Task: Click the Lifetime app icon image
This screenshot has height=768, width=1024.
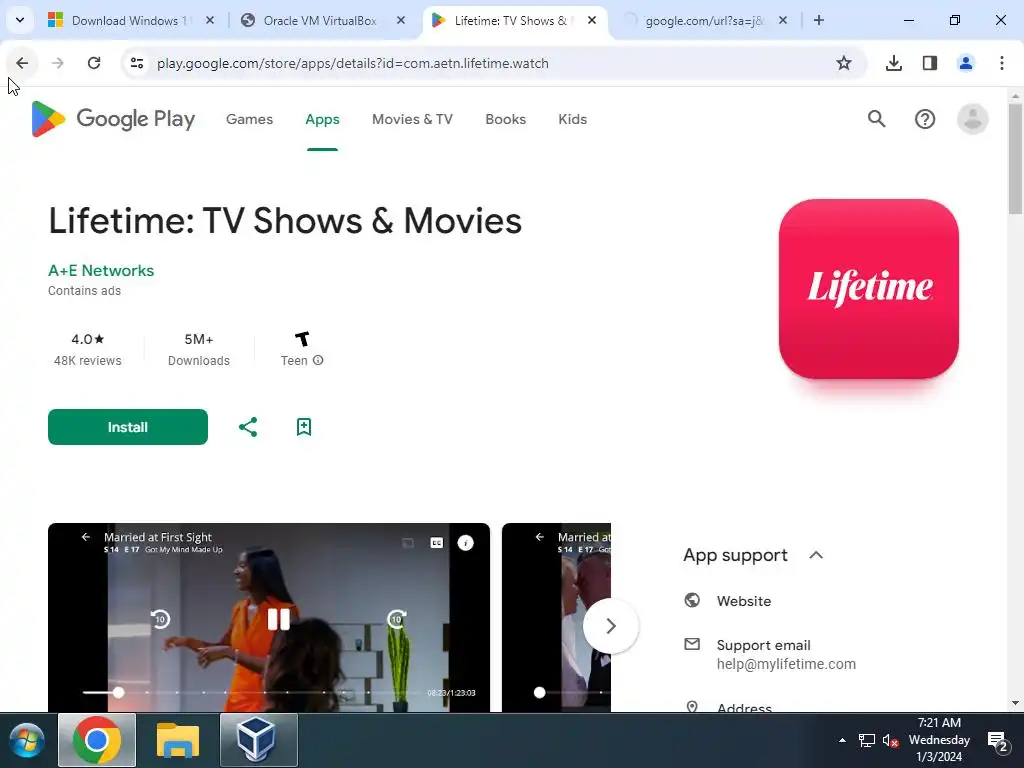Action: [869, 289]
